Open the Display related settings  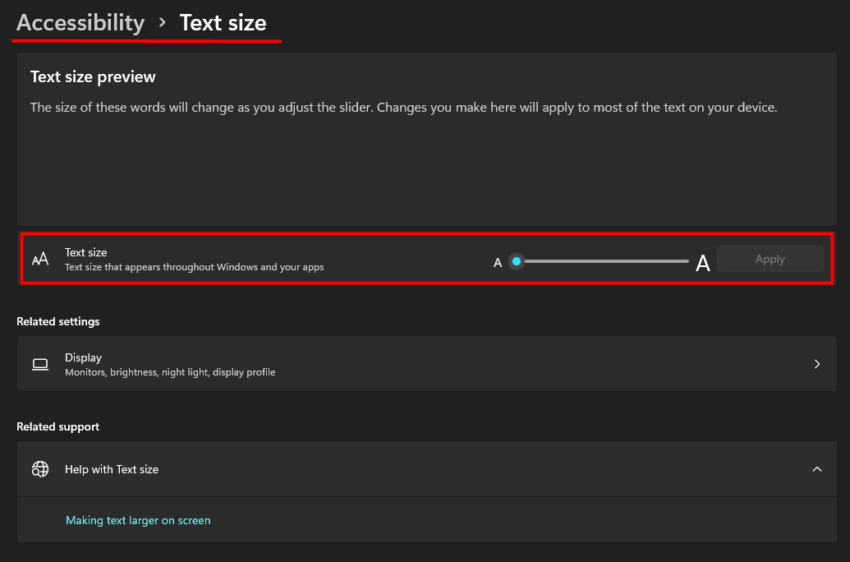427,364
